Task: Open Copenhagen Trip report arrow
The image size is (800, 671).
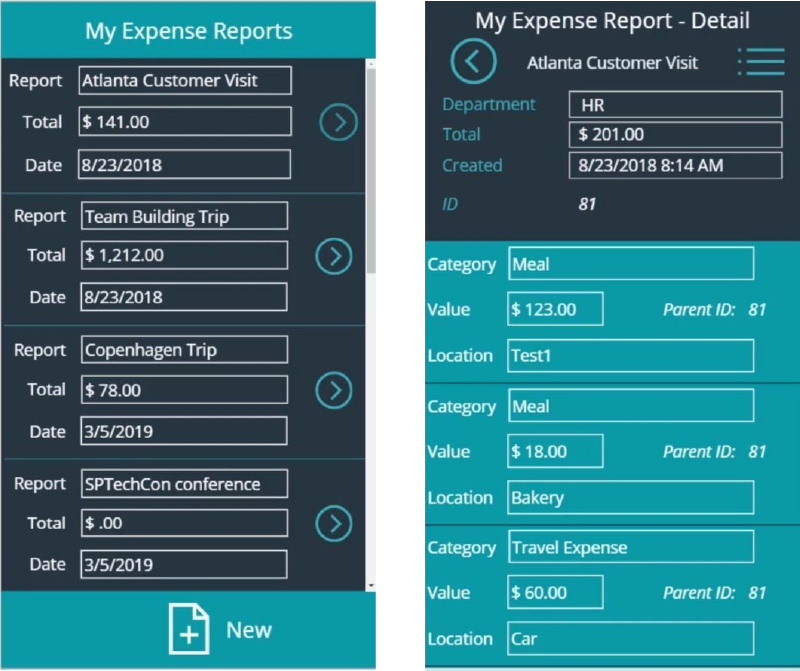Action: [x=334, y=390]
